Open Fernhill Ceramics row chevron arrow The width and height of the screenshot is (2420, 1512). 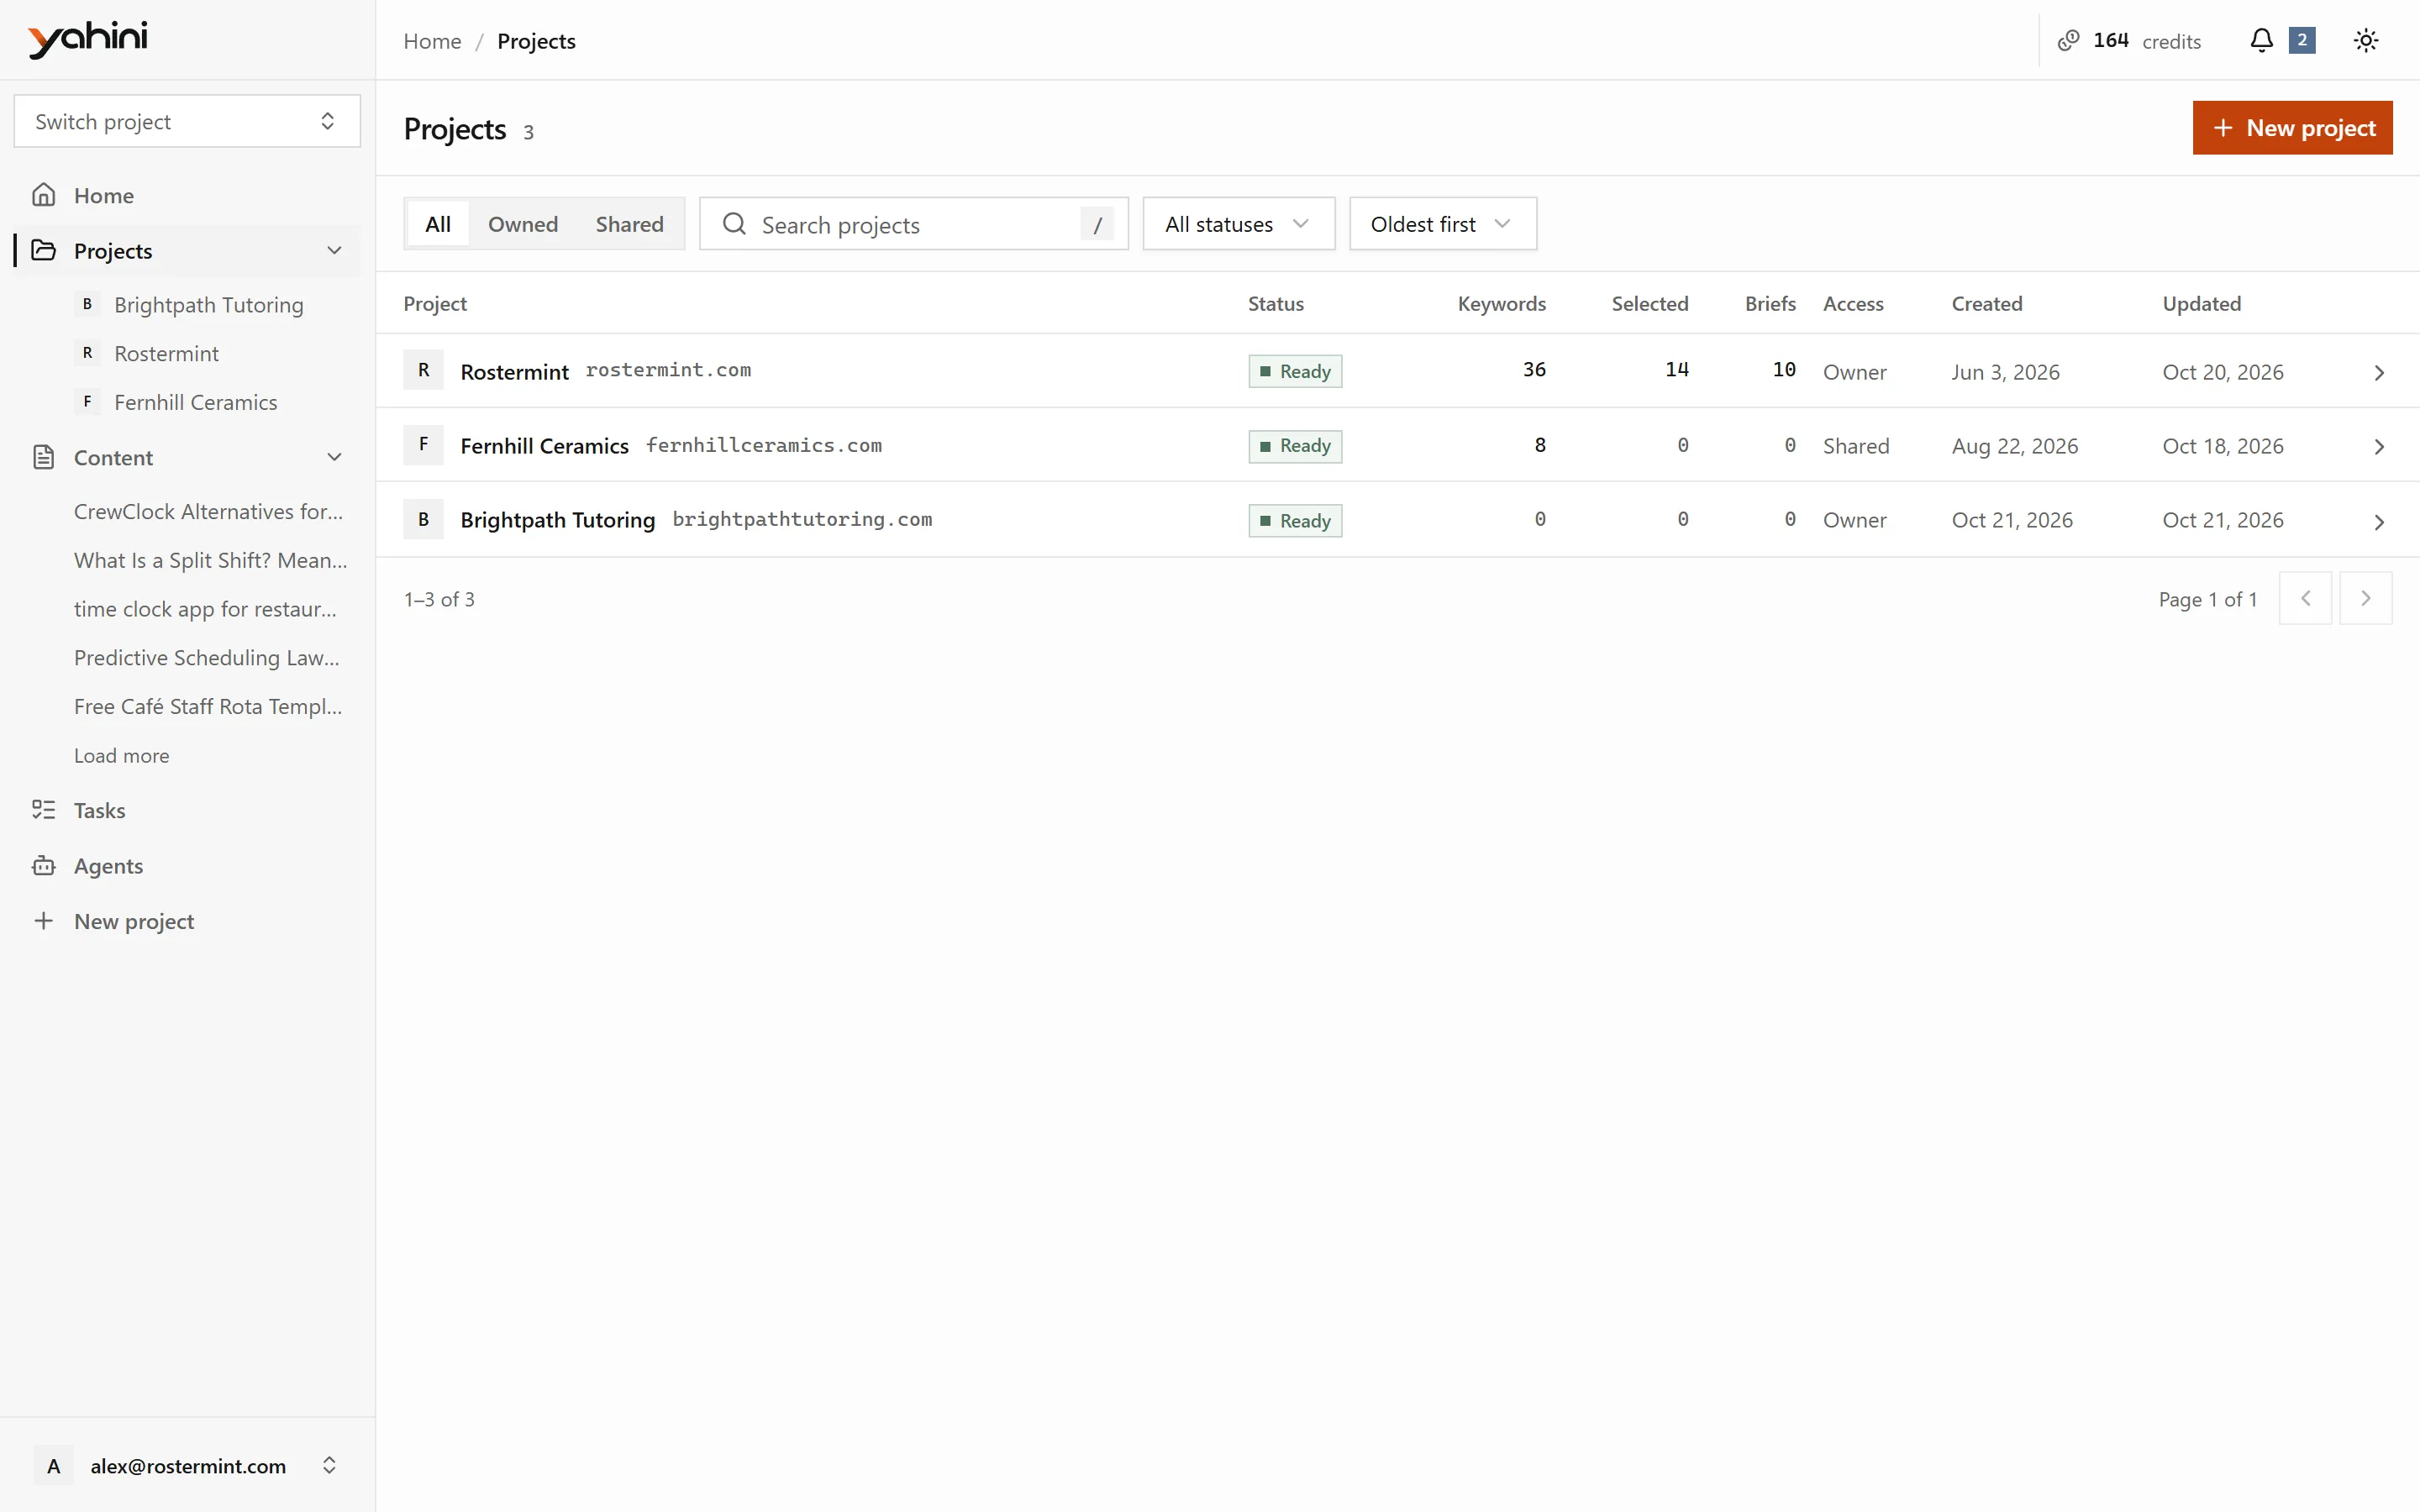pyautogui.click(x=2379, y=447)
